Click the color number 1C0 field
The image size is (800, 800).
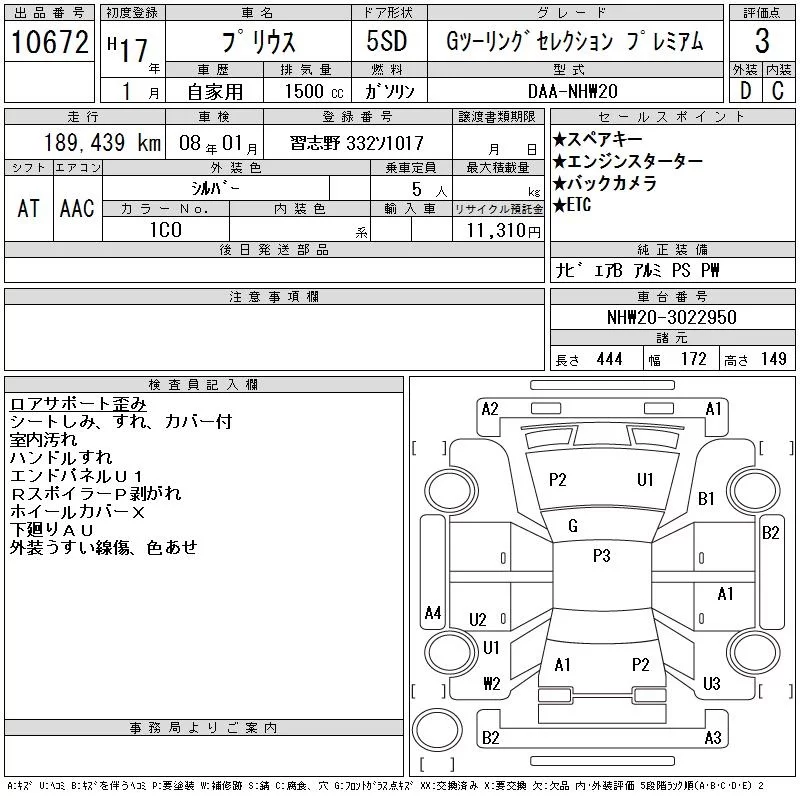(166, 230)
